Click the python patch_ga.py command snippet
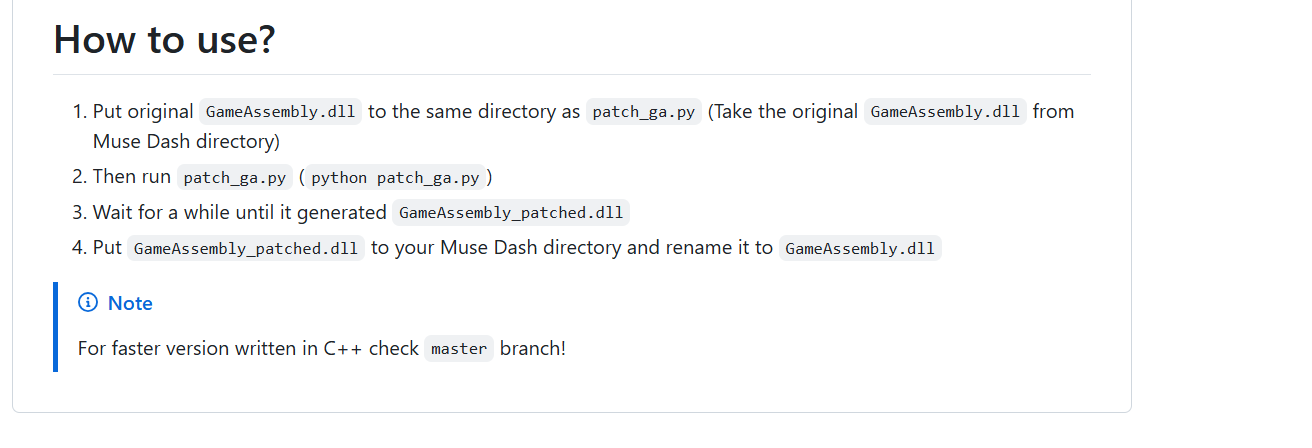 (x=395, y=178)
